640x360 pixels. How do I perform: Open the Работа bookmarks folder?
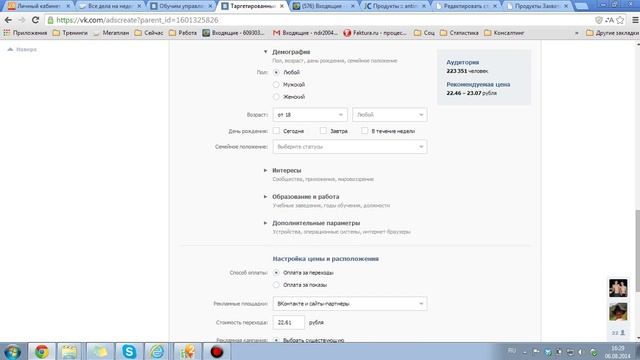point(183,33)
